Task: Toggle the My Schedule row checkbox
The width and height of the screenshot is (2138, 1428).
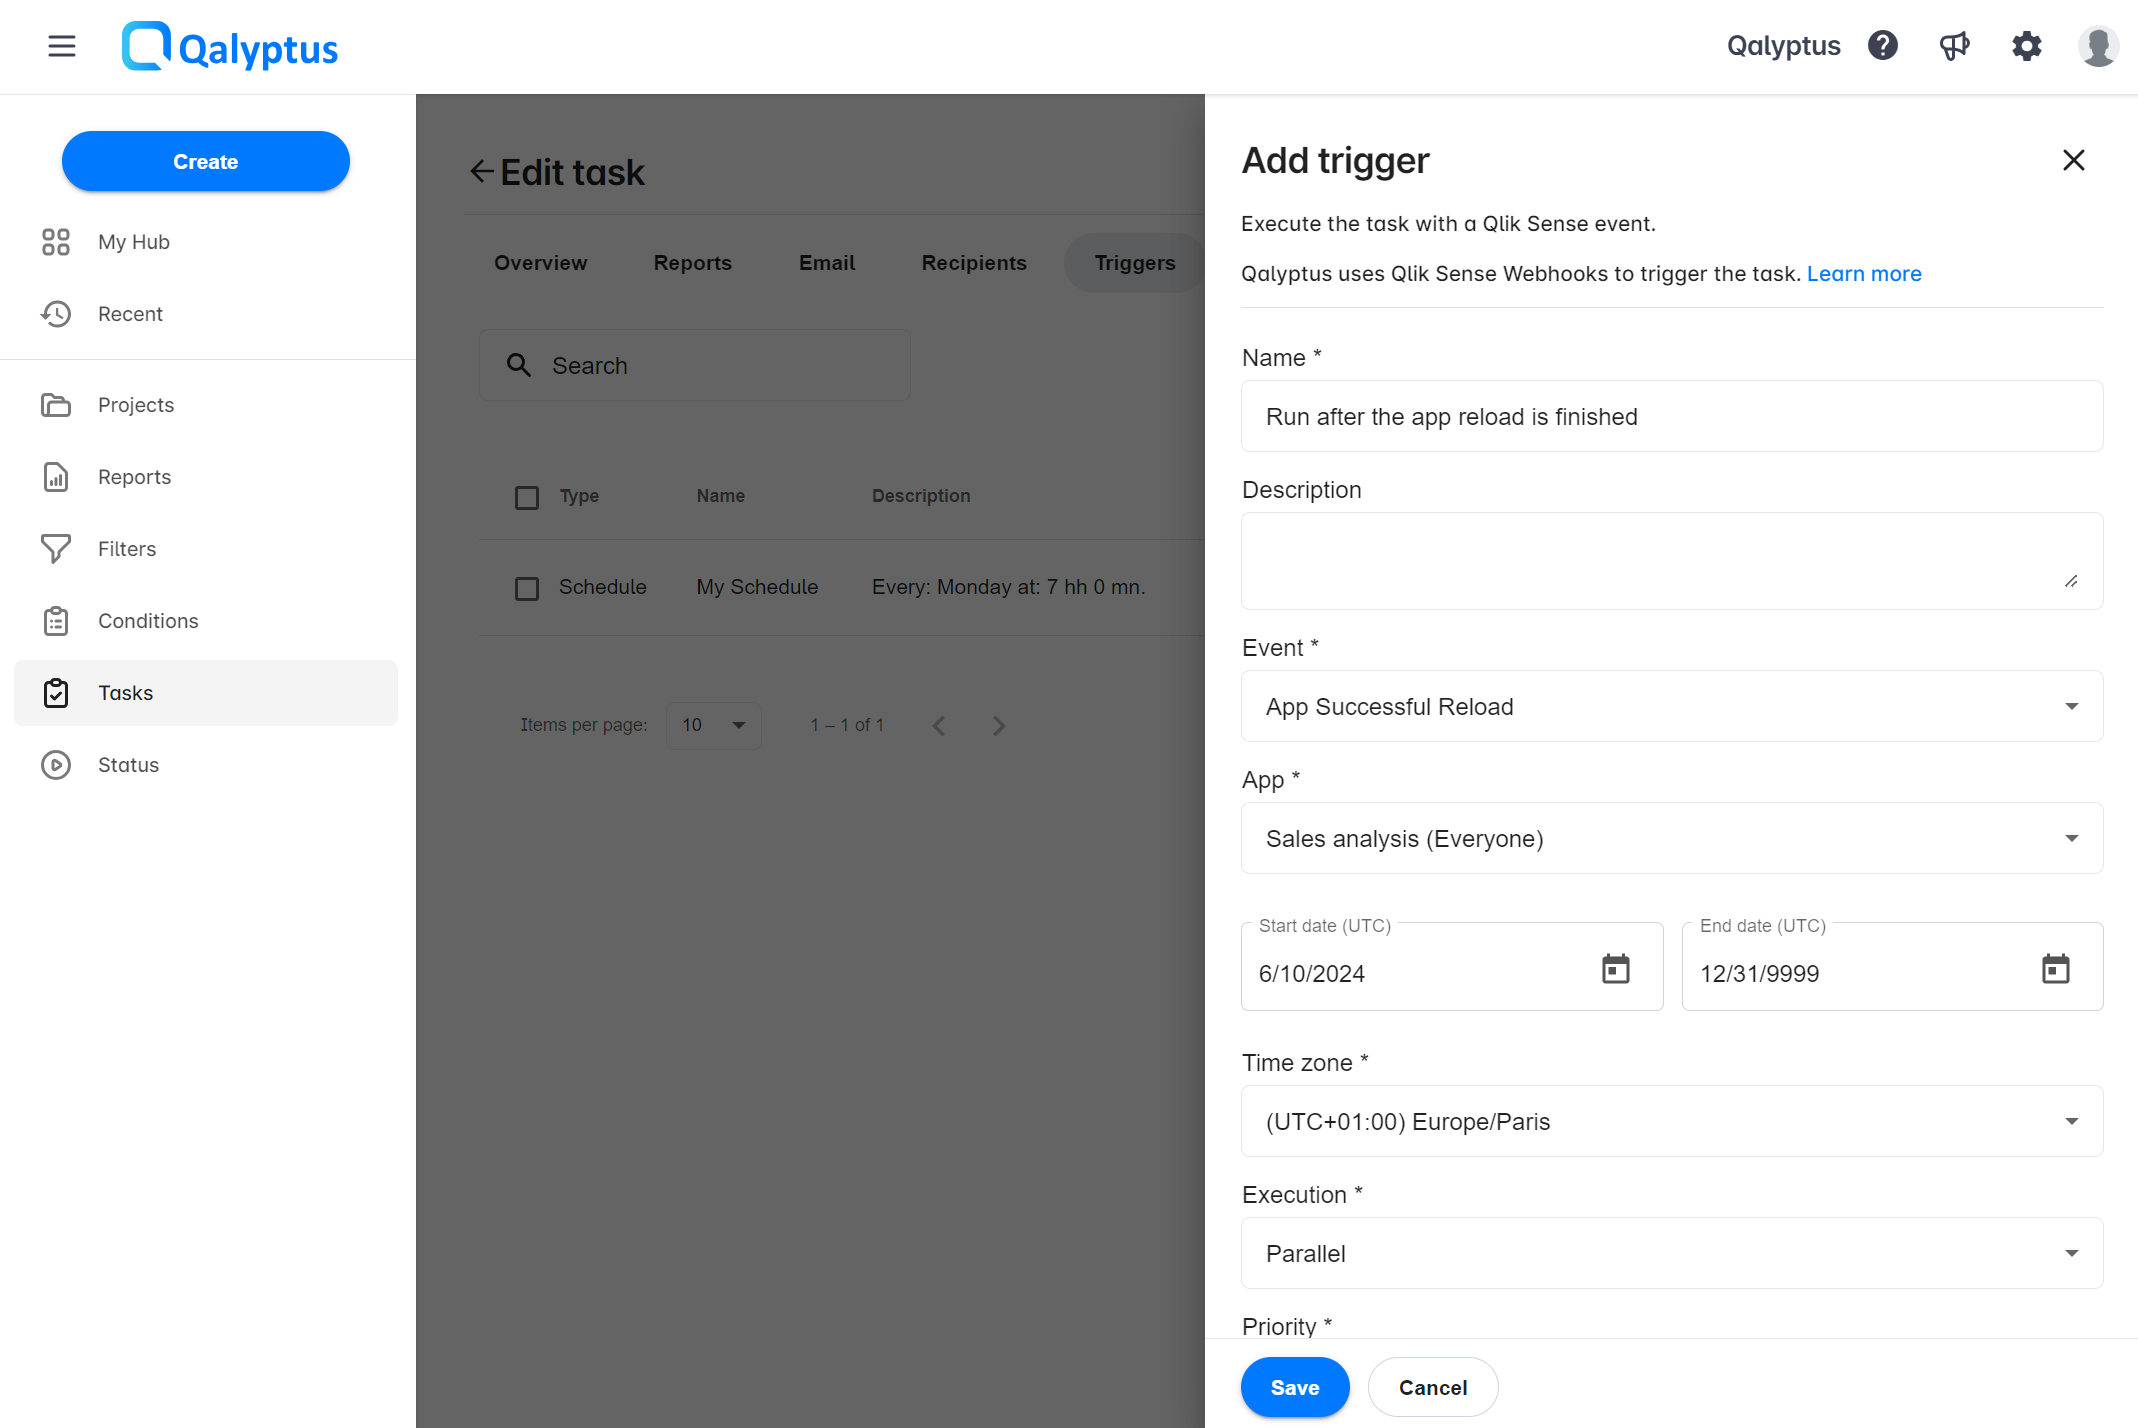Action: [x=526, y=586]
